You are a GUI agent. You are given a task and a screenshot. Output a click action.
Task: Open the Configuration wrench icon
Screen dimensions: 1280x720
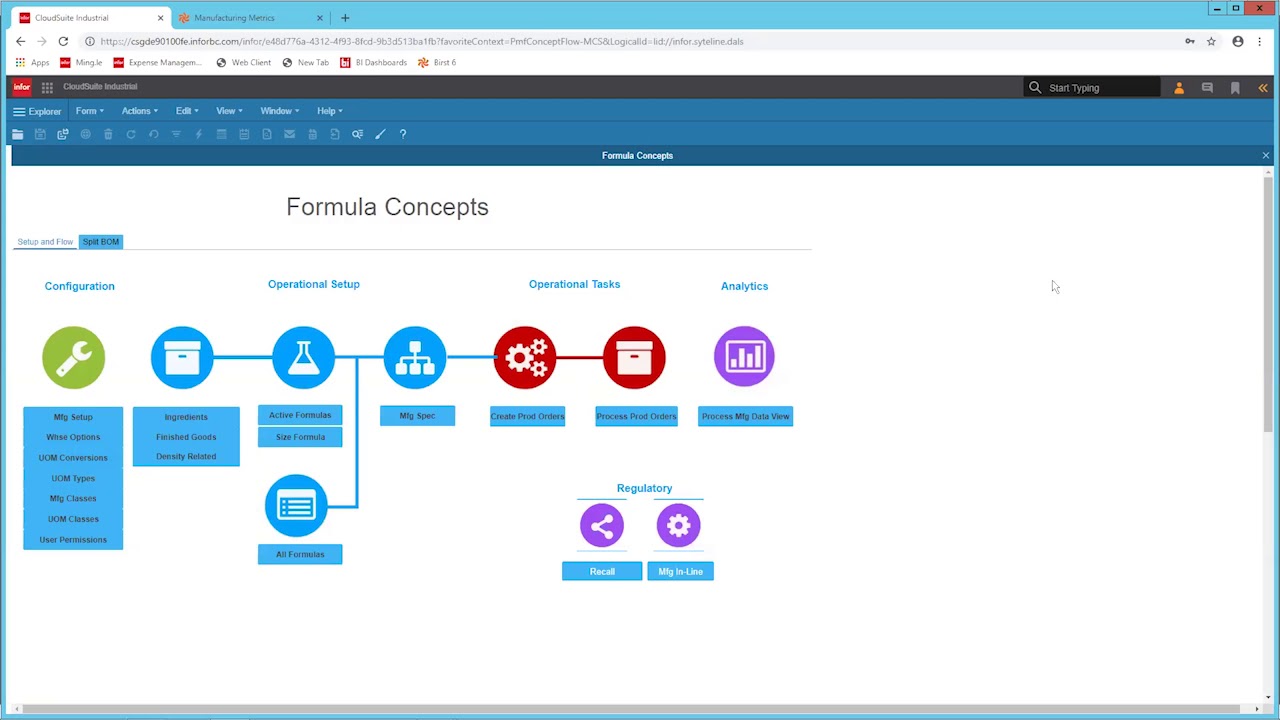(x=73, y=357)
